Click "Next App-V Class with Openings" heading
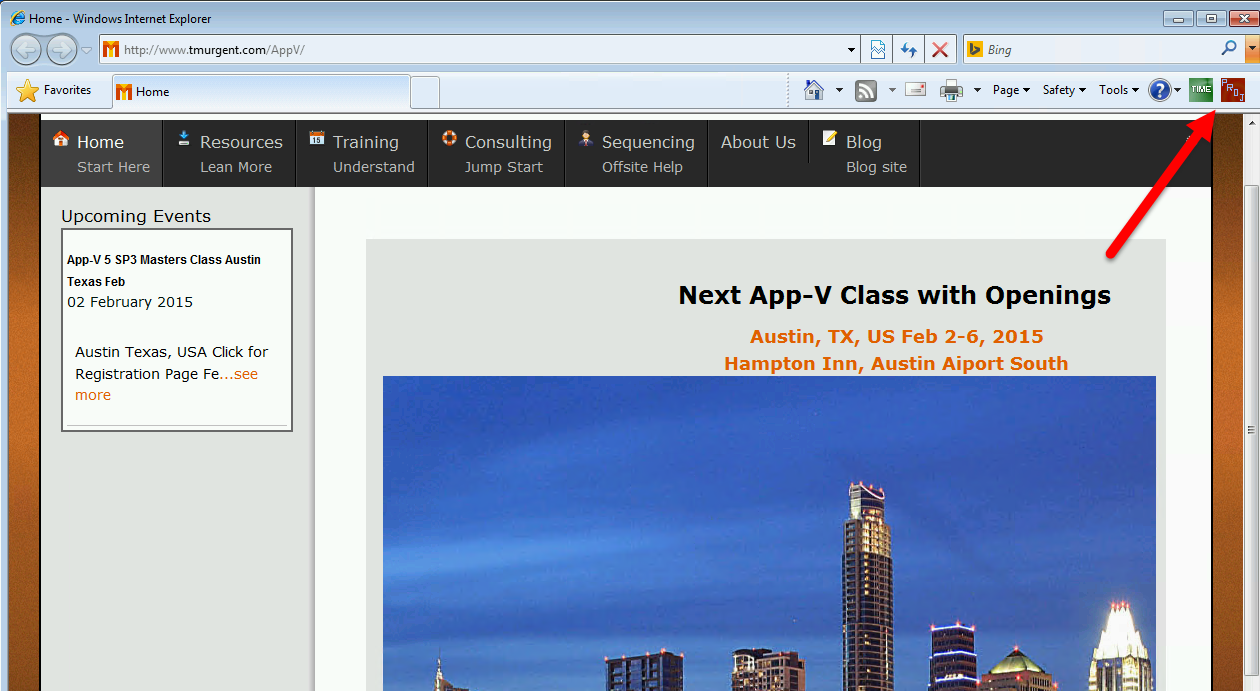Image resolution: width=1260 pixels, height=691 pixels. point(895,295)
